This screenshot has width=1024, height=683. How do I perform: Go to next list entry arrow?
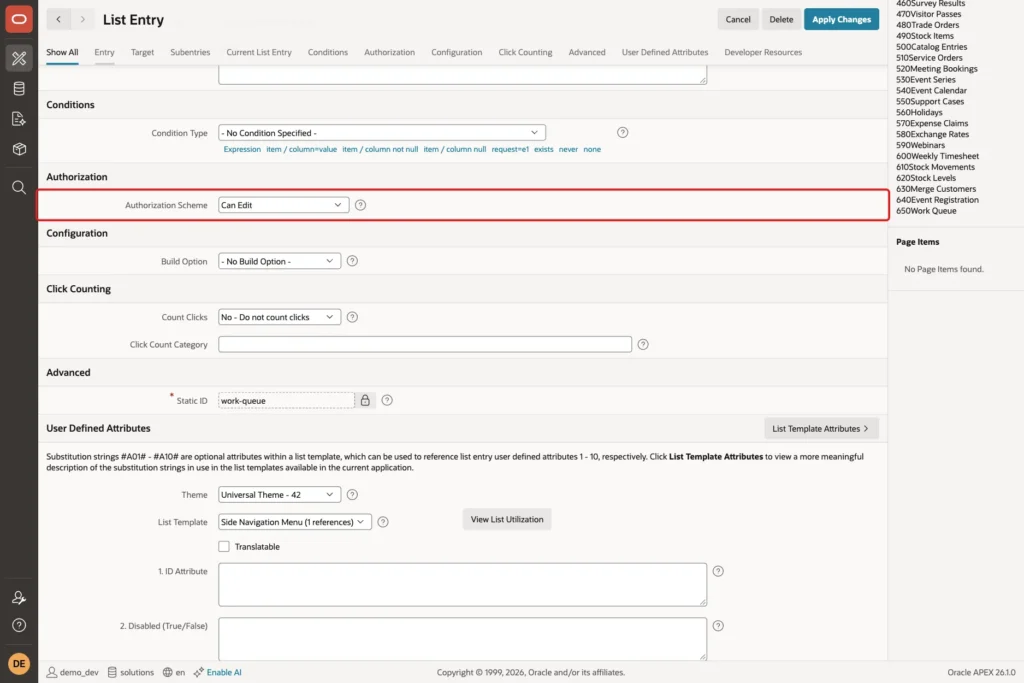pos(82,20)
